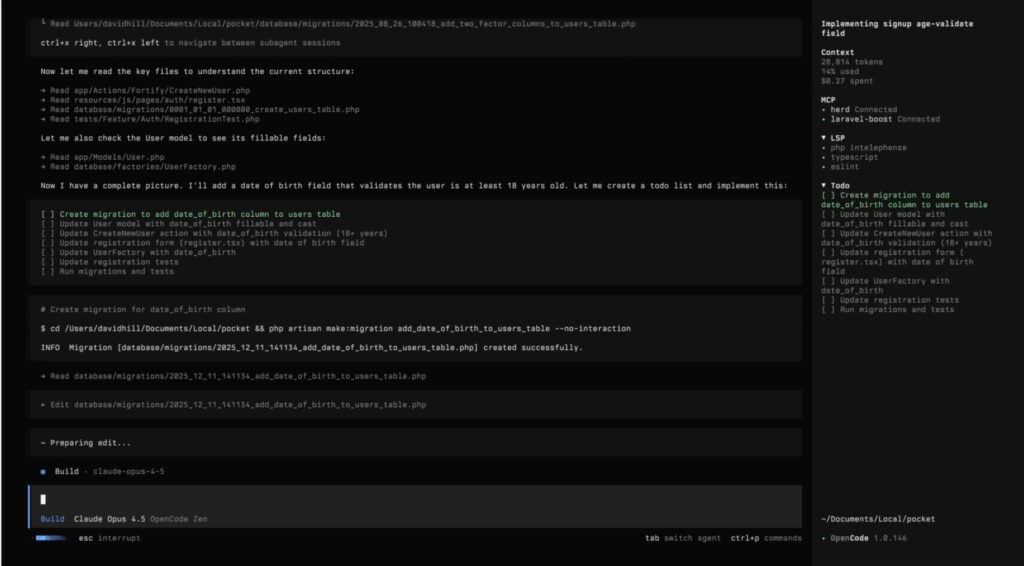Image resolution: width=1024 pixels, height=566 pixels.
Task: Click the $0.27 spent value
Action: (x=847, y=81)
